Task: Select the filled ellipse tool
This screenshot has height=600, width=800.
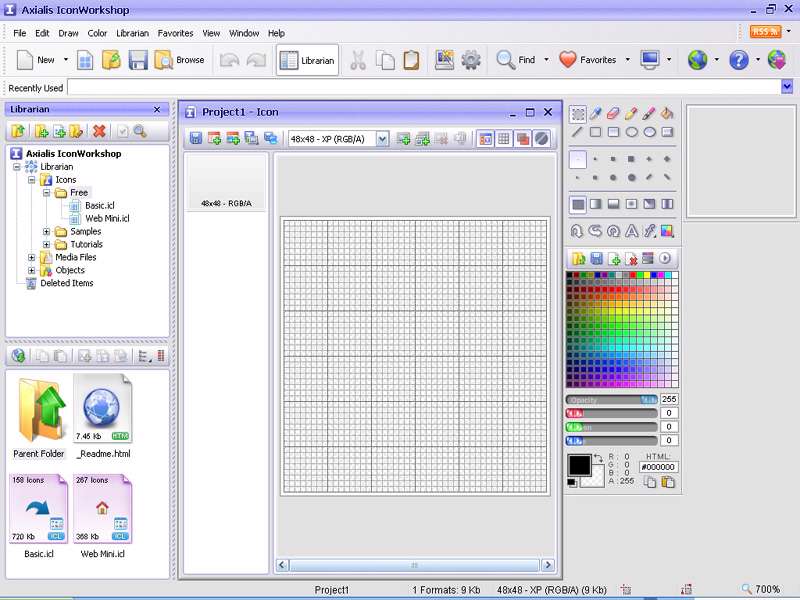Action: coord(649,132)
